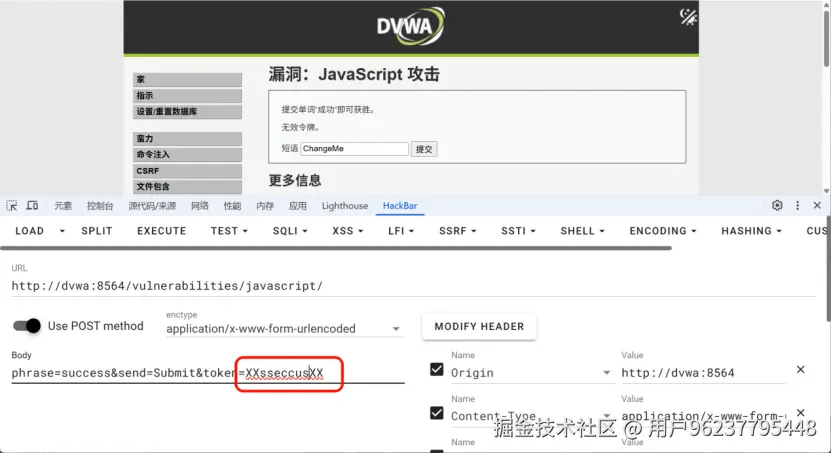Open the 家 sidebar link

click(188, 79)
